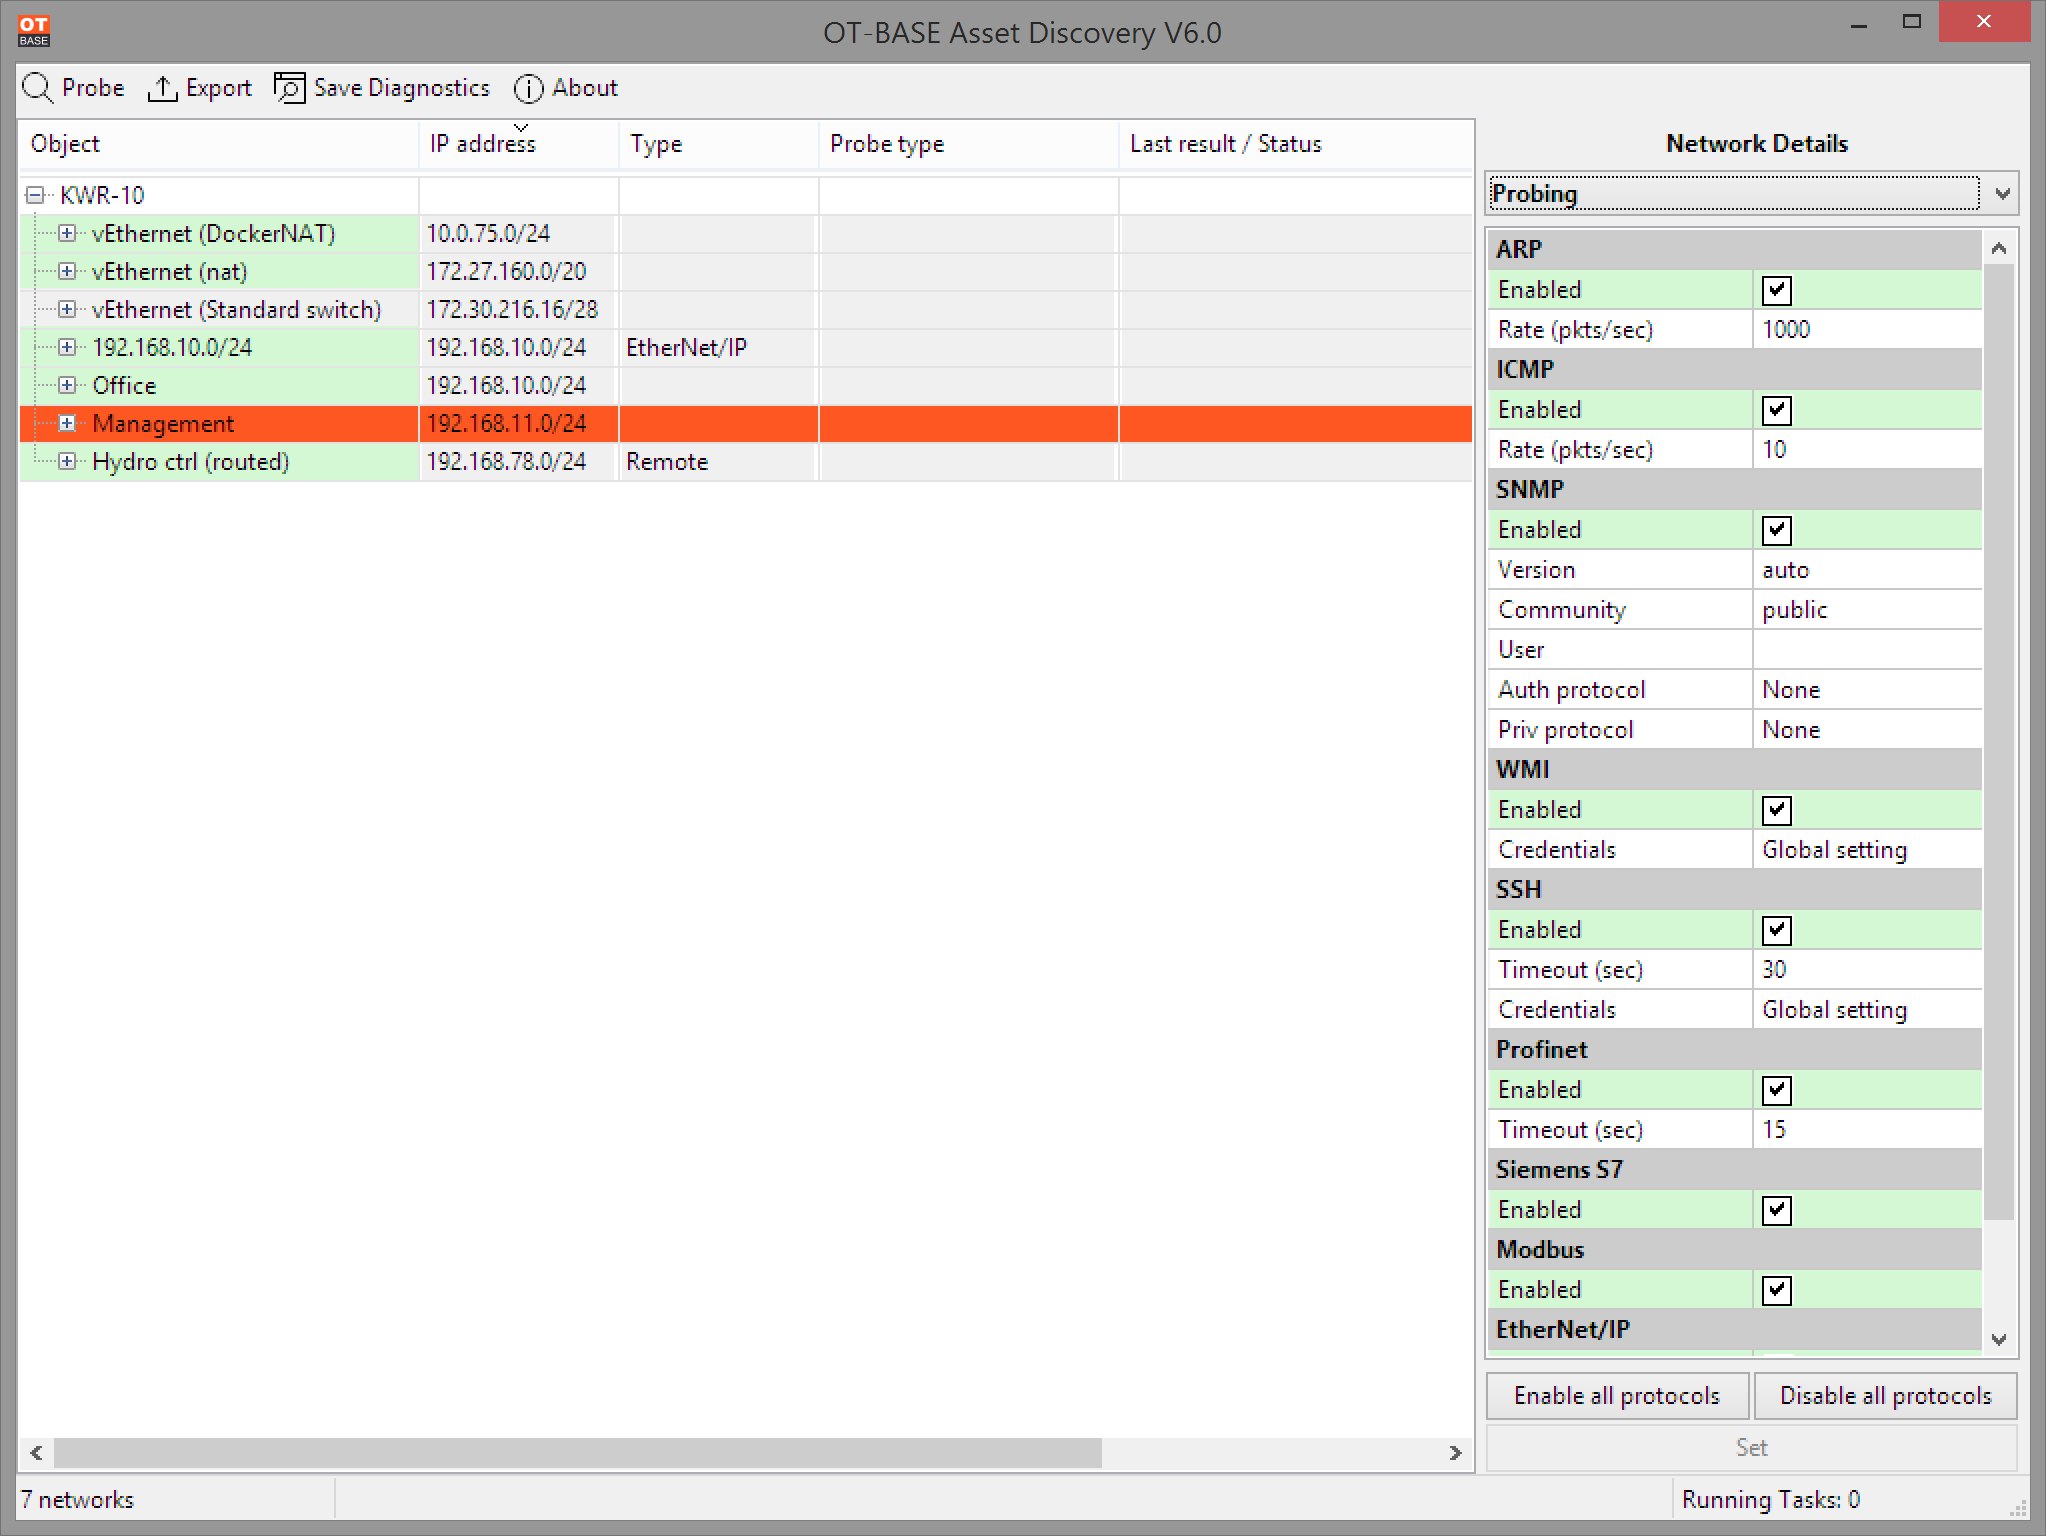Viewport: 2046px width, 1536px height.
Task: Click the EtherNet/IP section header
Action: pyautogui.click(x=1734, y=1330)
